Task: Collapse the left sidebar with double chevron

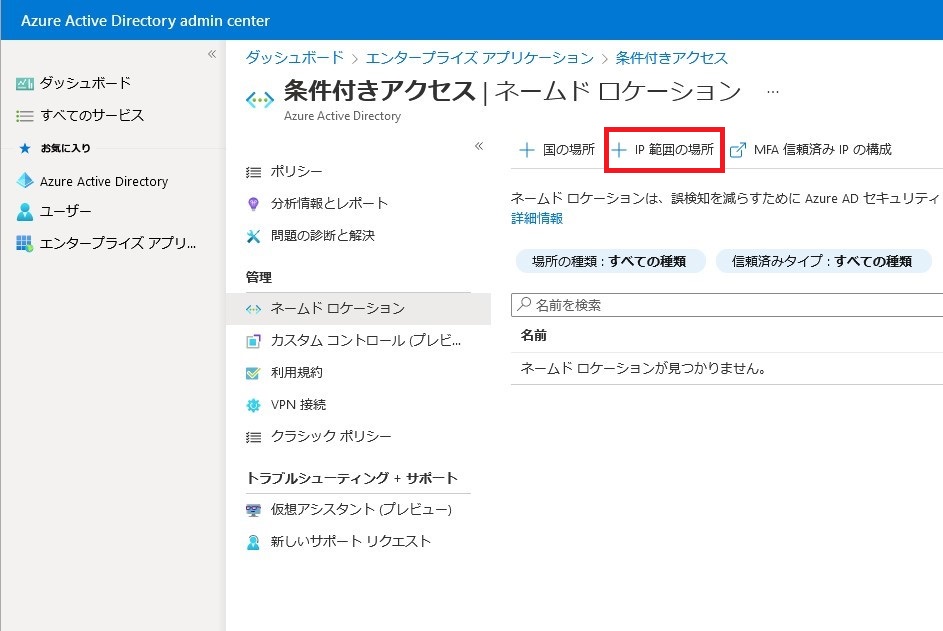Action: coord(212,54)
